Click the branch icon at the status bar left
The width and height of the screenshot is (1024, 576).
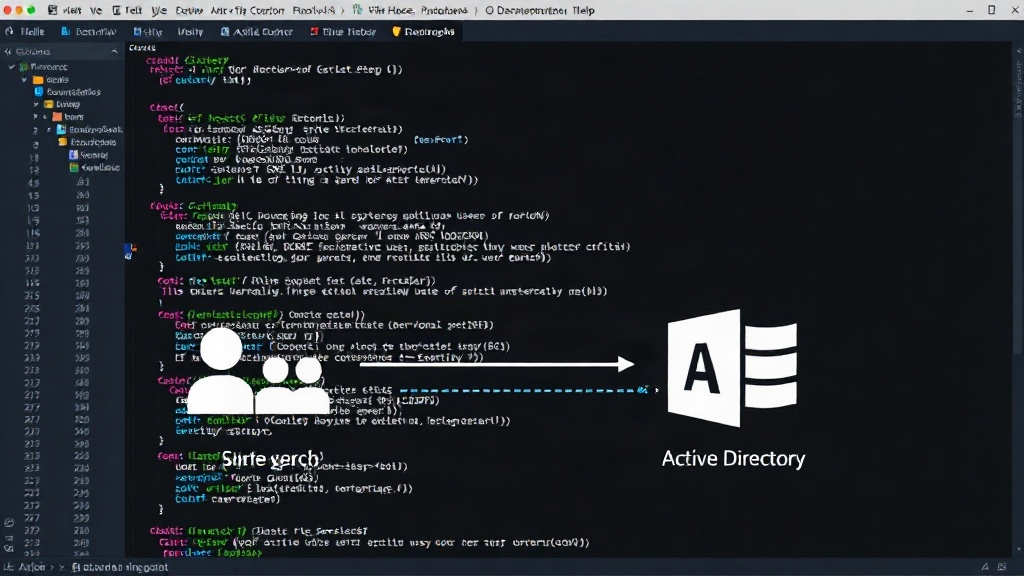[8, 567]
